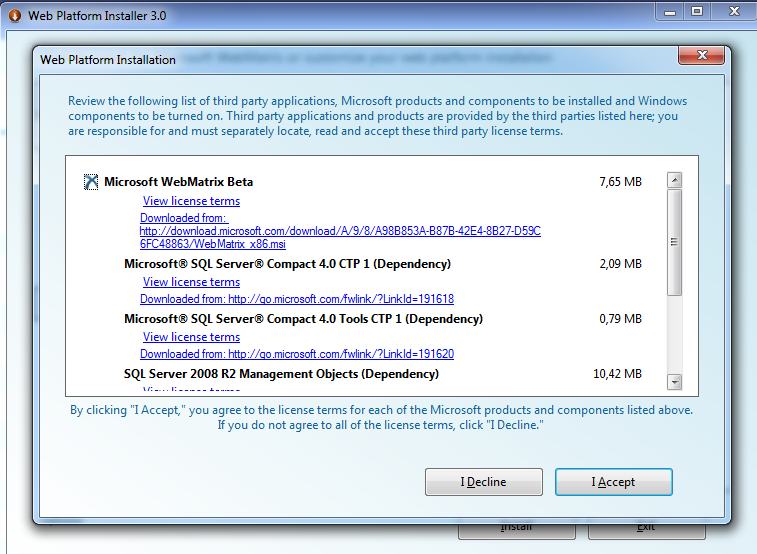The height and width of the screenshot is (554, 757).
Task: Close the Web Platform Installer 3.0 window
Action: (x=734, y=12)
